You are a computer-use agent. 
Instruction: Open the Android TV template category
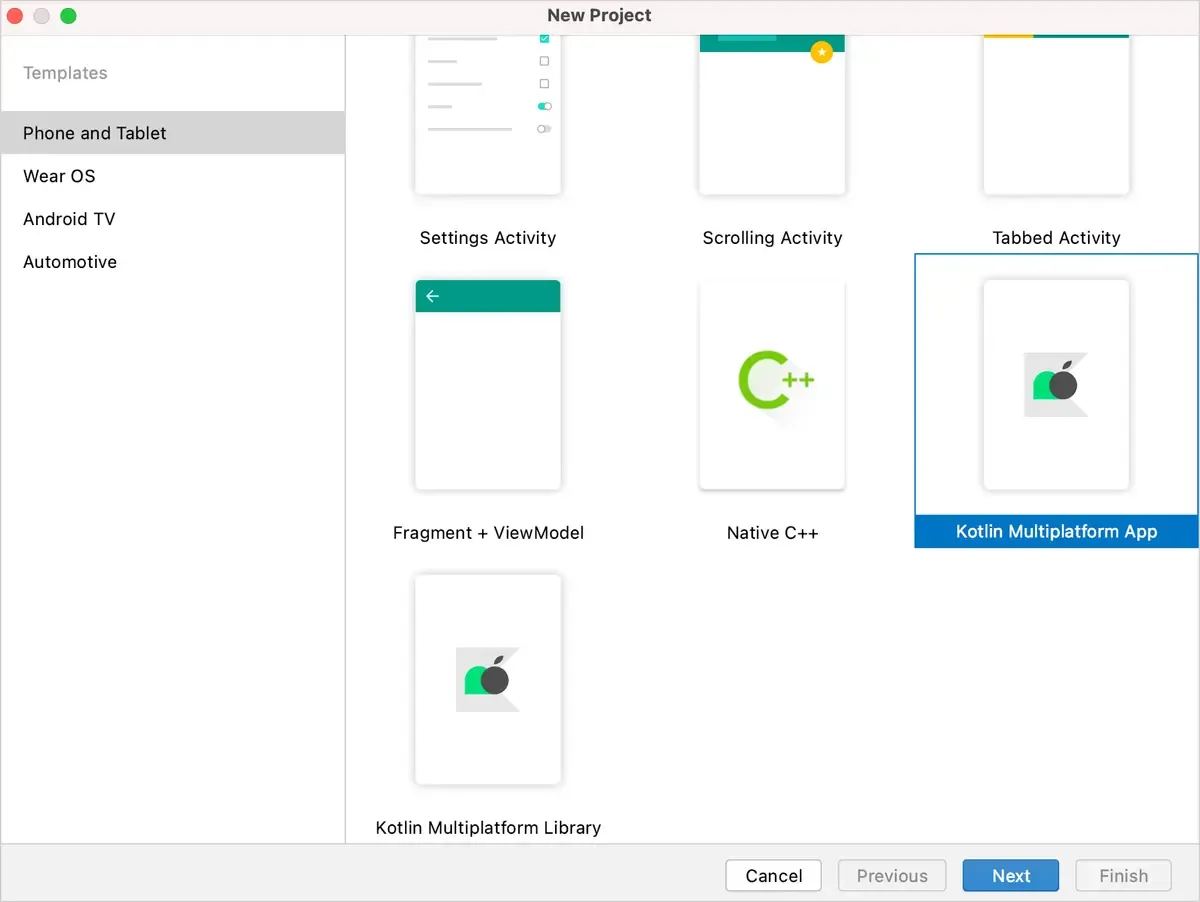(x=68, y=219)
